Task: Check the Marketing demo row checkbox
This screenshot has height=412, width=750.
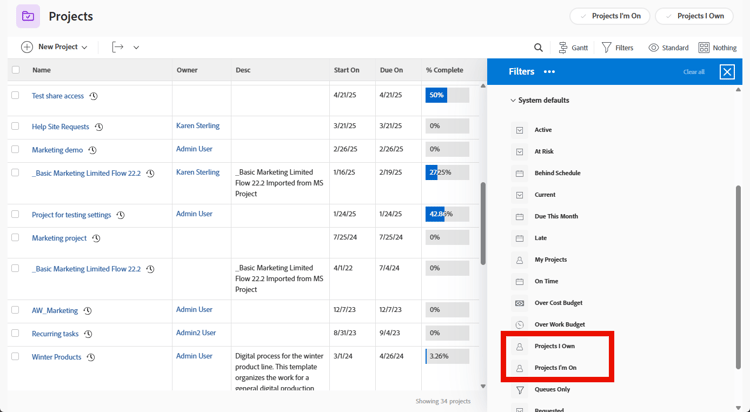Action: 15,149
